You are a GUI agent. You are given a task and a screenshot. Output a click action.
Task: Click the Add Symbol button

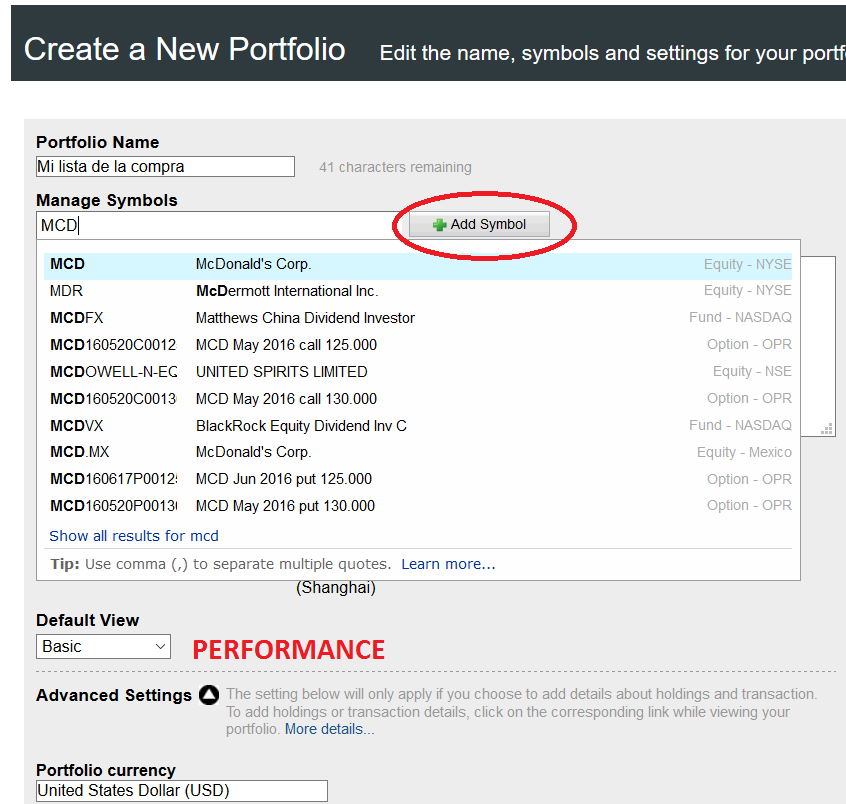tap(480, 225)
